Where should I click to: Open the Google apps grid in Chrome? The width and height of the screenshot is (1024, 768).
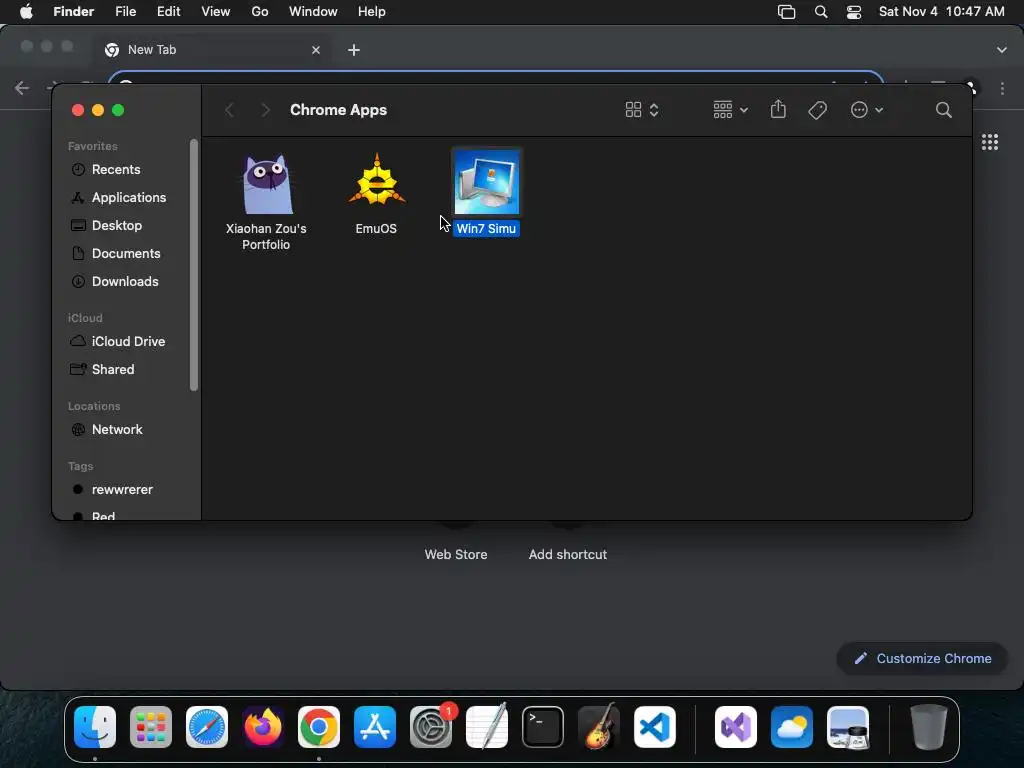990,142
